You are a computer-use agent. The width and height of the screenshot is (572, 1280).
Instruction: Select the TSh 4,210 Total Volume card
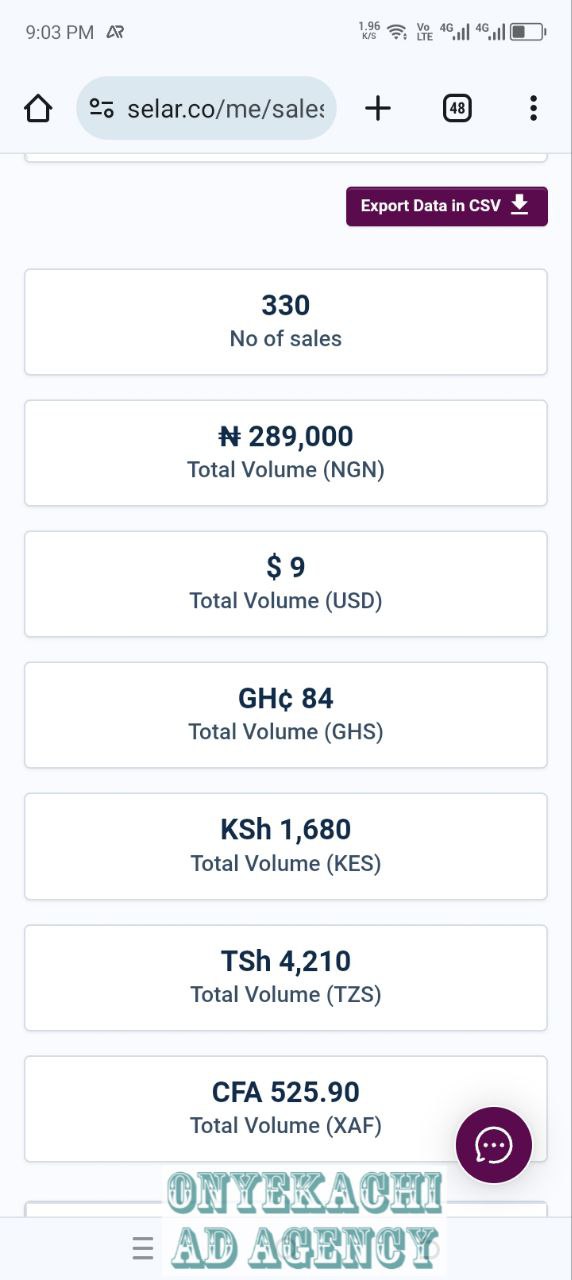tap(286, 978)
